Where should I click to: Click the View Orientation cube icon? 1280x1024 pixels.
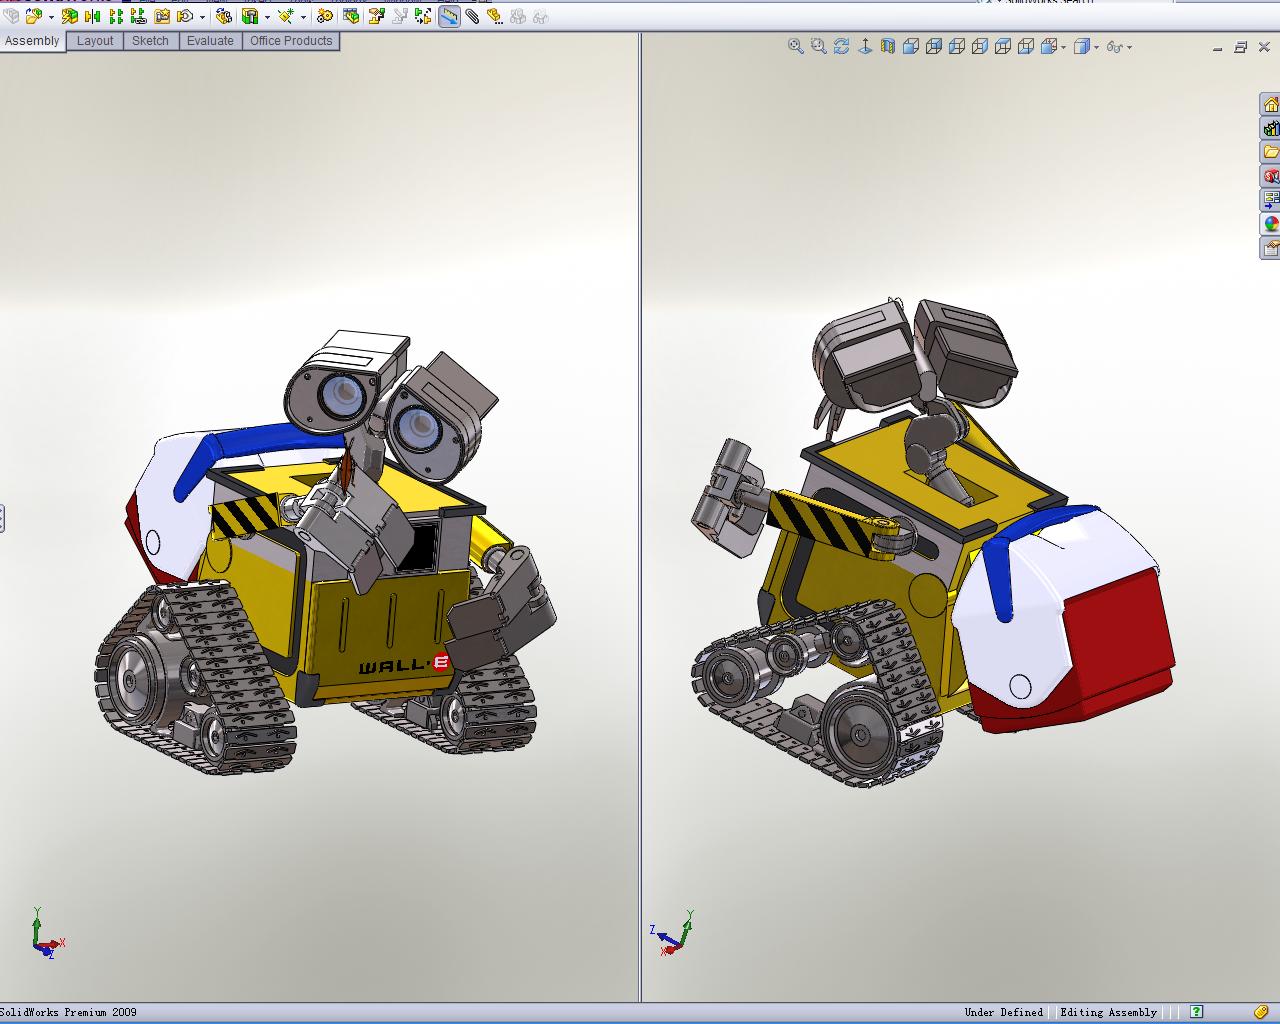click(1048, 46)
